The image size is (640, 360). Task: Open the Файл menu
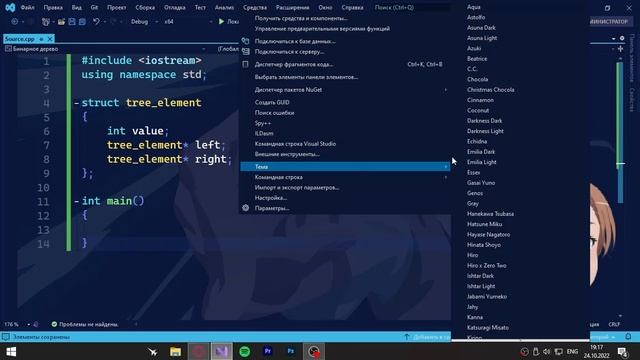coord(27,7)
